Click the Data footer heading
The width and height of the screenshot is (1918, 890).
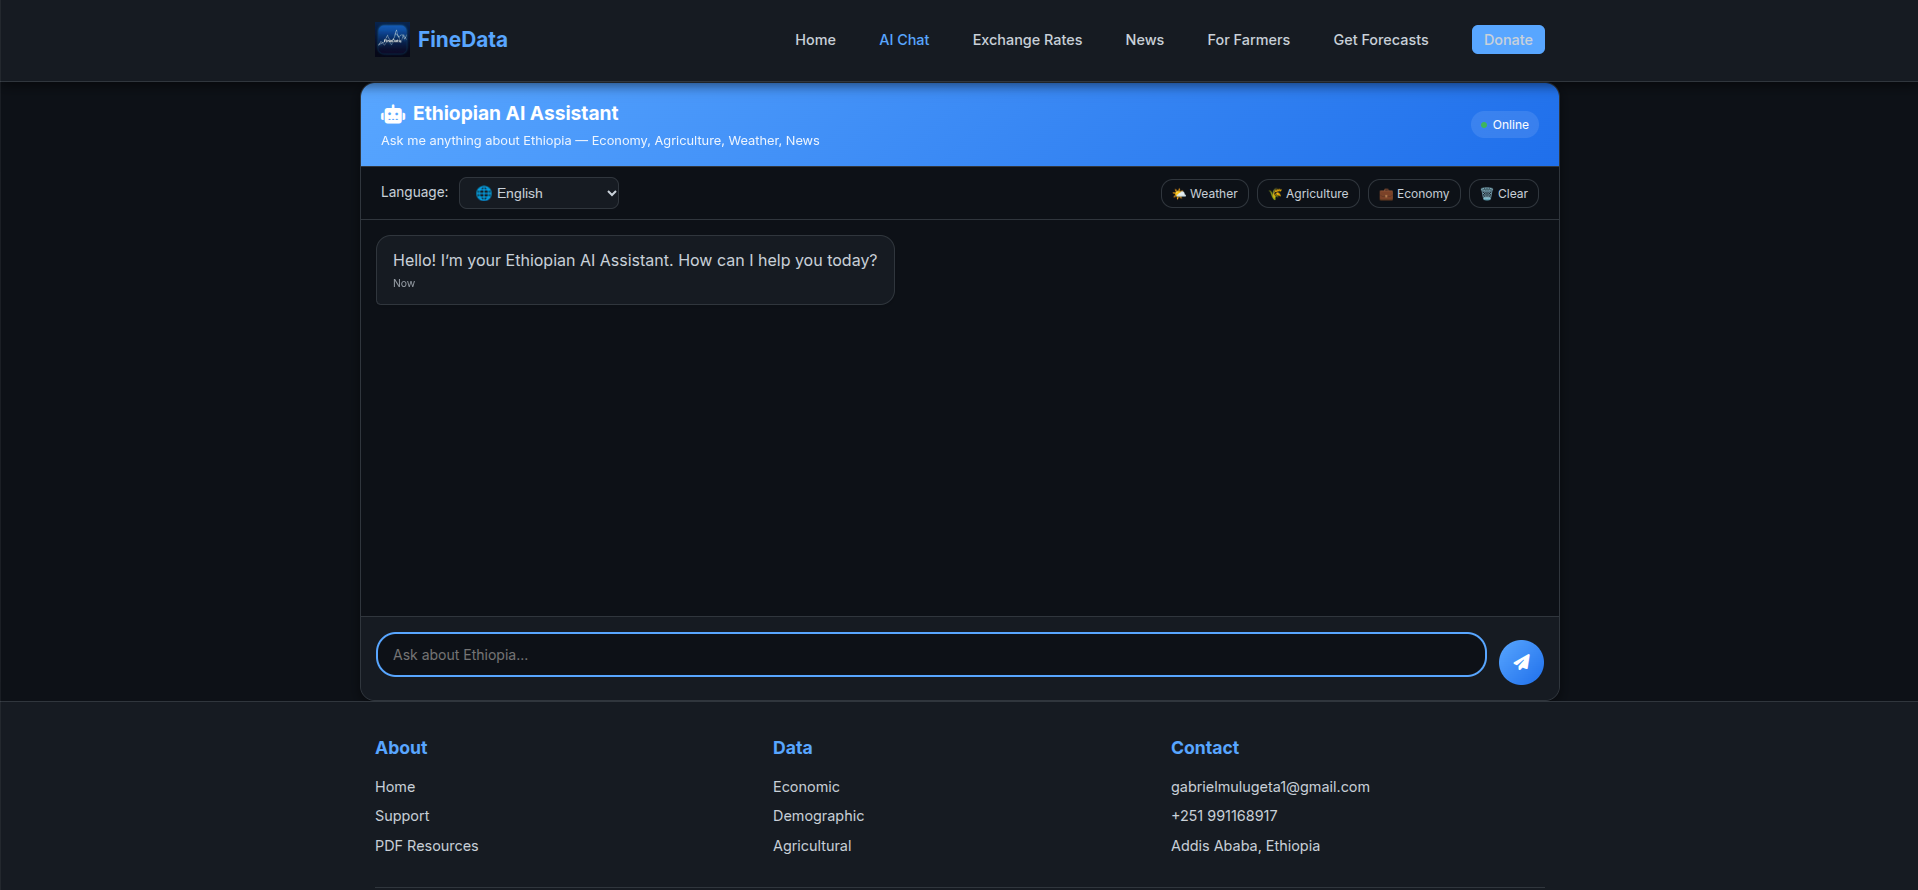point(792,748)
